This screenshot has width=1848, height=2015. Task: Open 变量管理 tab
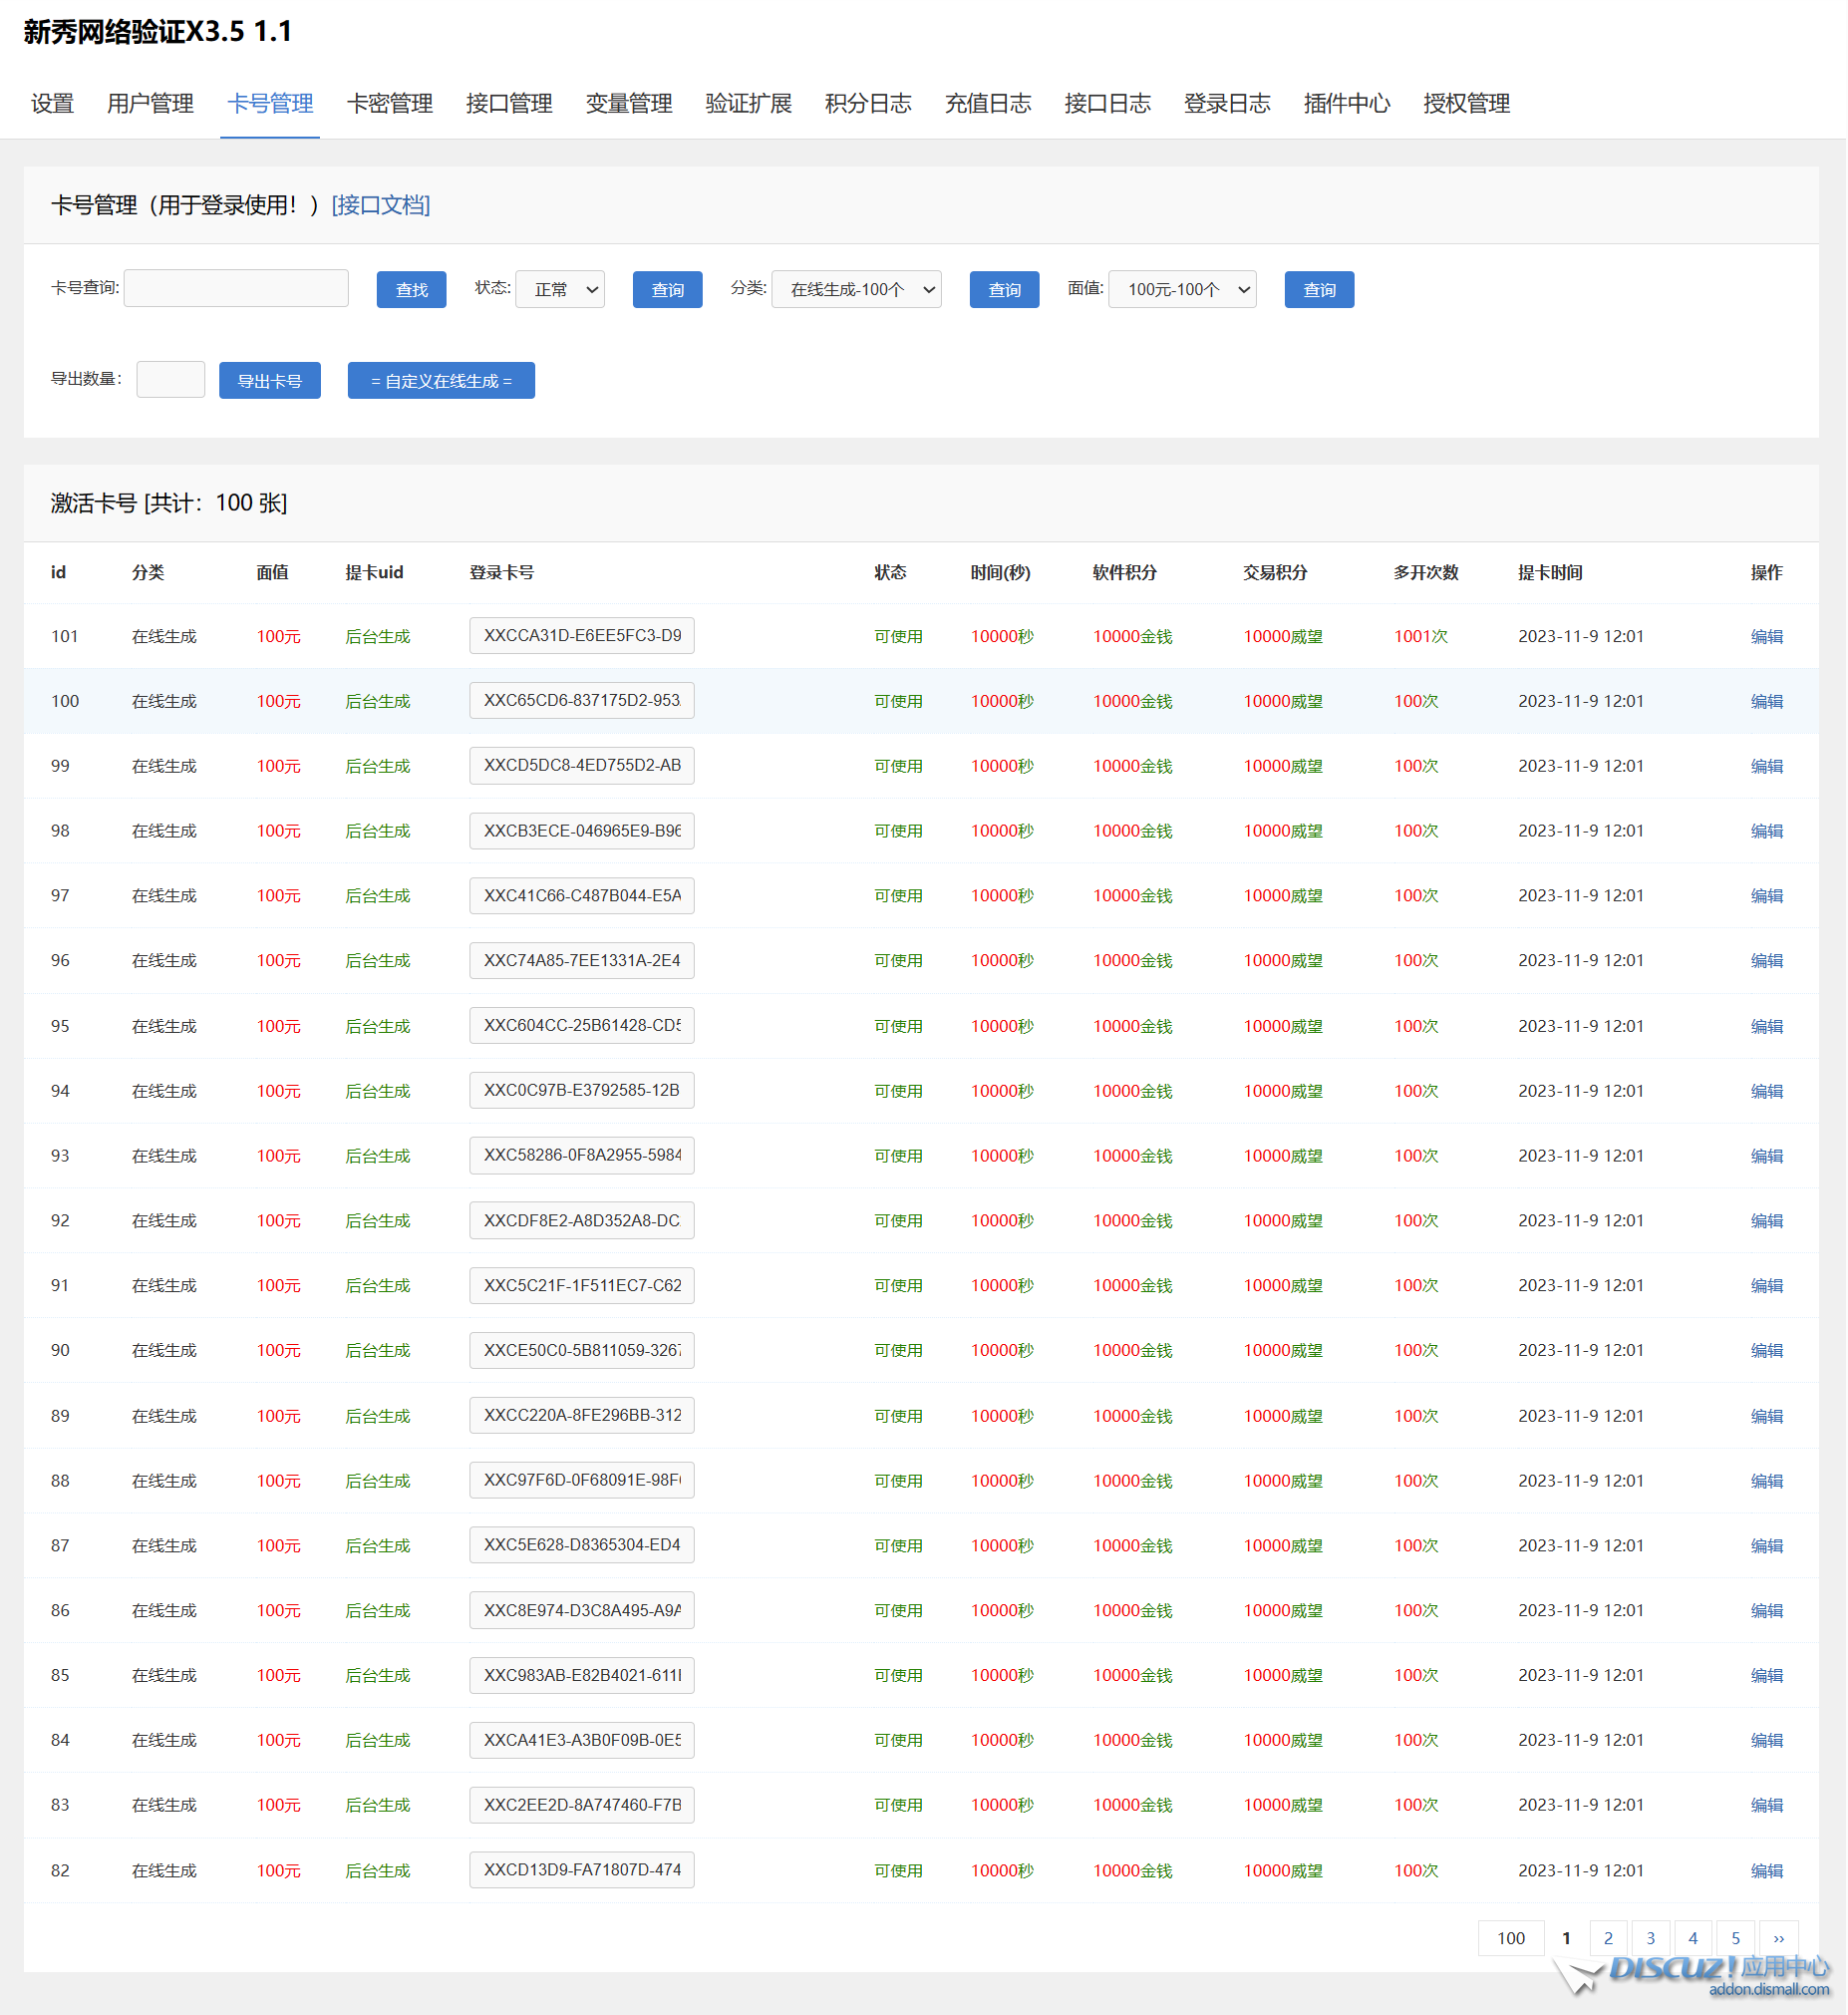pos(629,103)
